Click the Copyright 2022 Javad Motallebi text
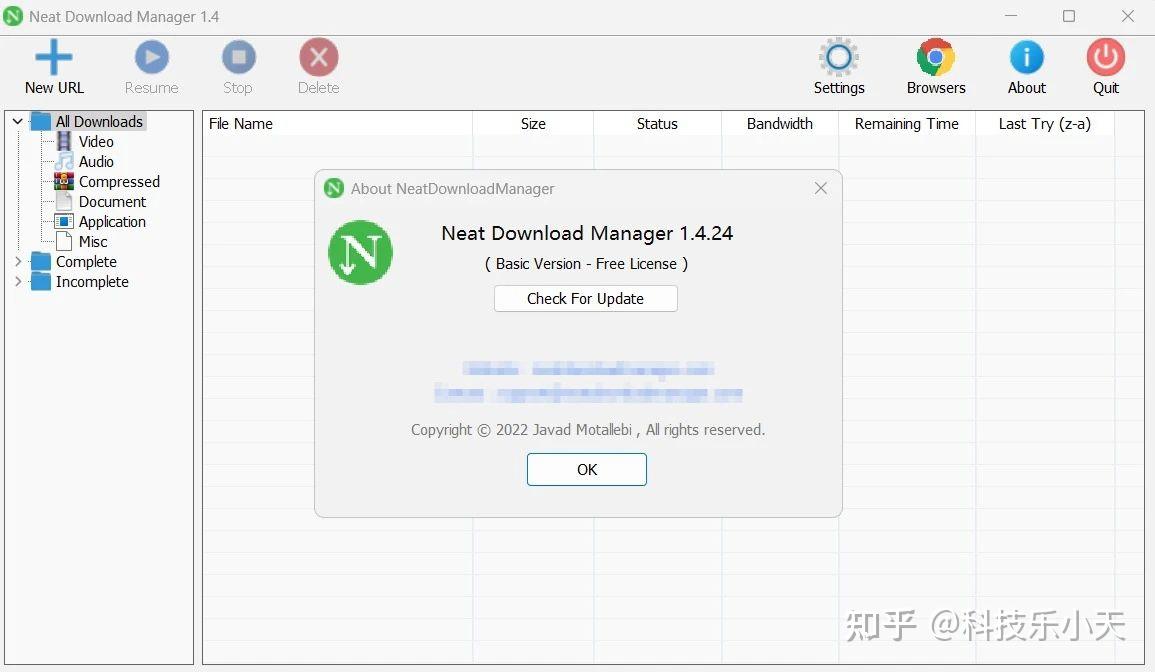 (x=588, y=430)
